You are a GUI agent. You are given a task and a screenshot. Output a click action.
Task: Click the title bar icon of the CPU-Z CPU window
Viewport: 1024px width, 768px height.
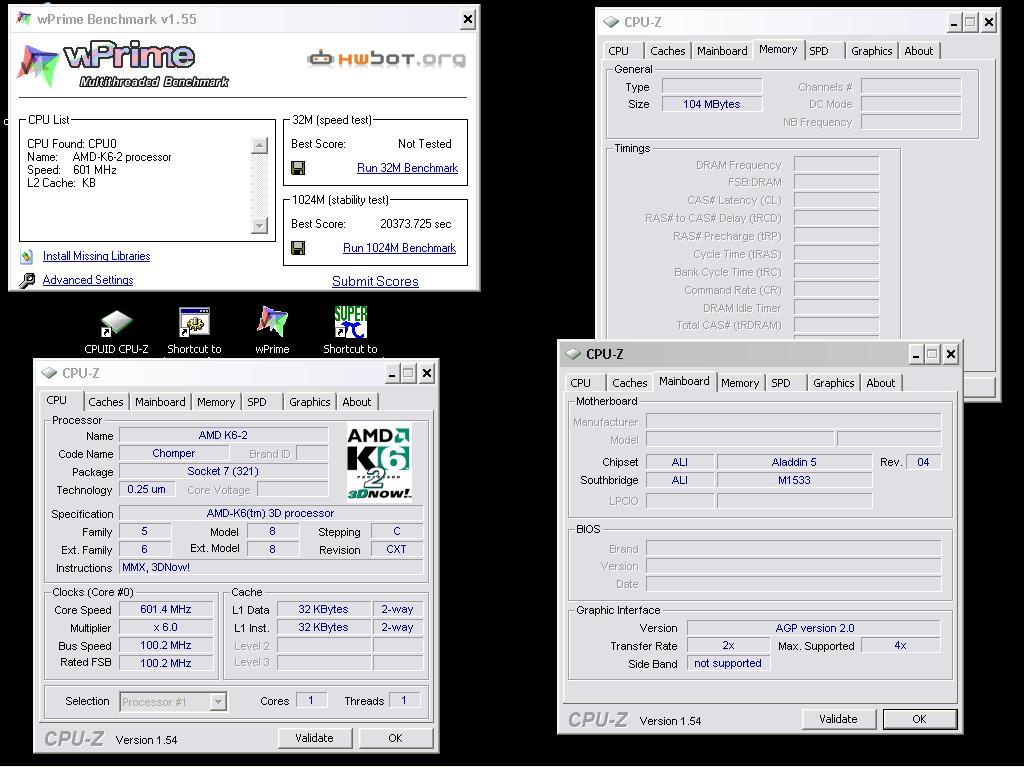tap(49, 373)
